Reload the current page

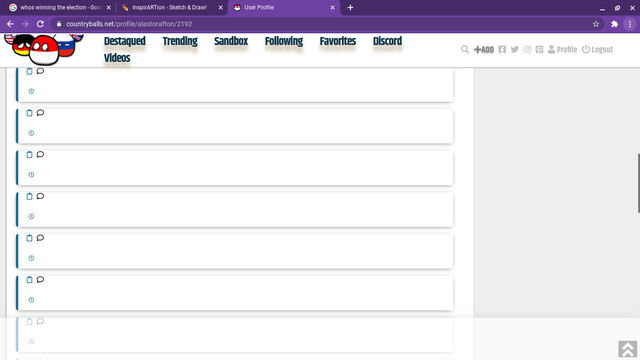[x=40, y=24]
